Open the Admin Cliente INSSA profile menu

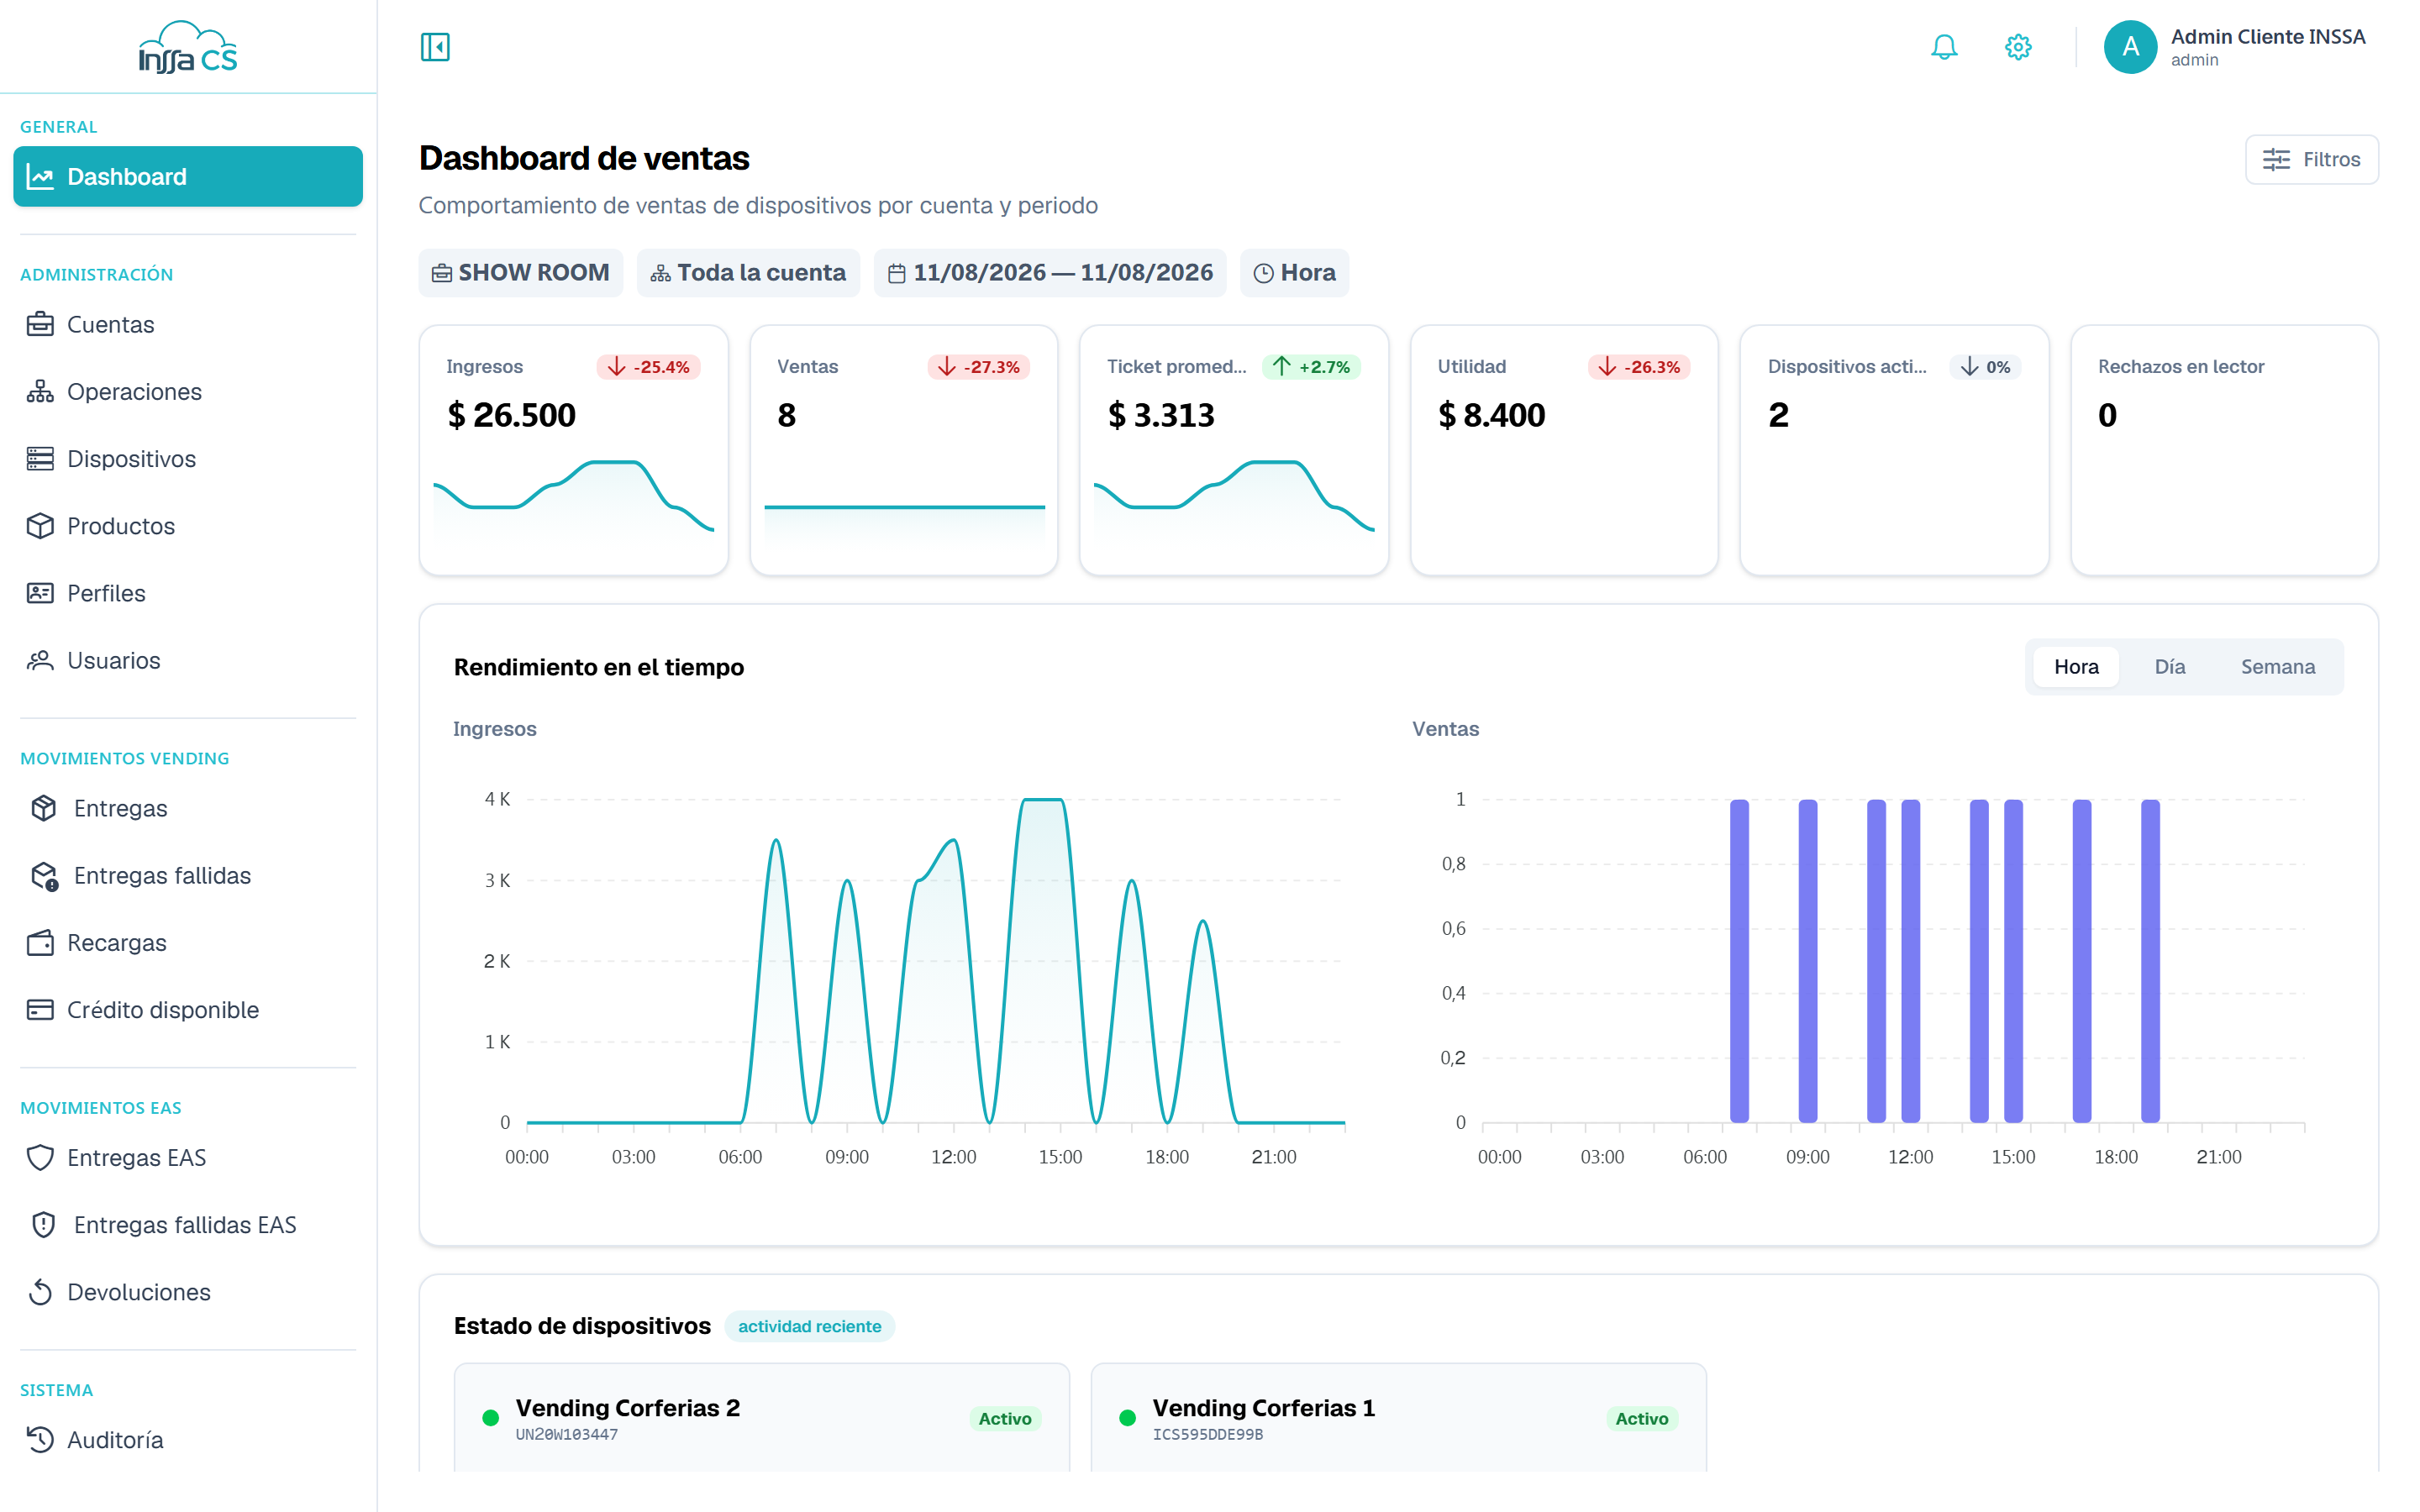pyautogui.click(x=2236, y=47)
